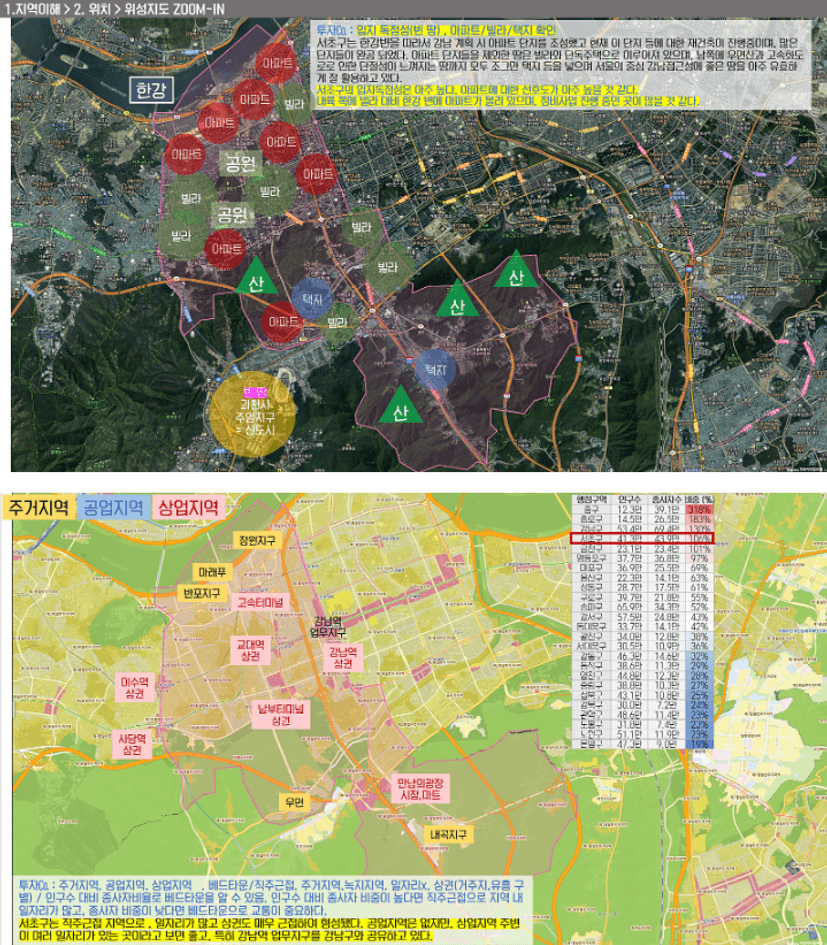Click the 비중 (%) column header
Viewport: 827px width, 945px height.
pos(699,499)
